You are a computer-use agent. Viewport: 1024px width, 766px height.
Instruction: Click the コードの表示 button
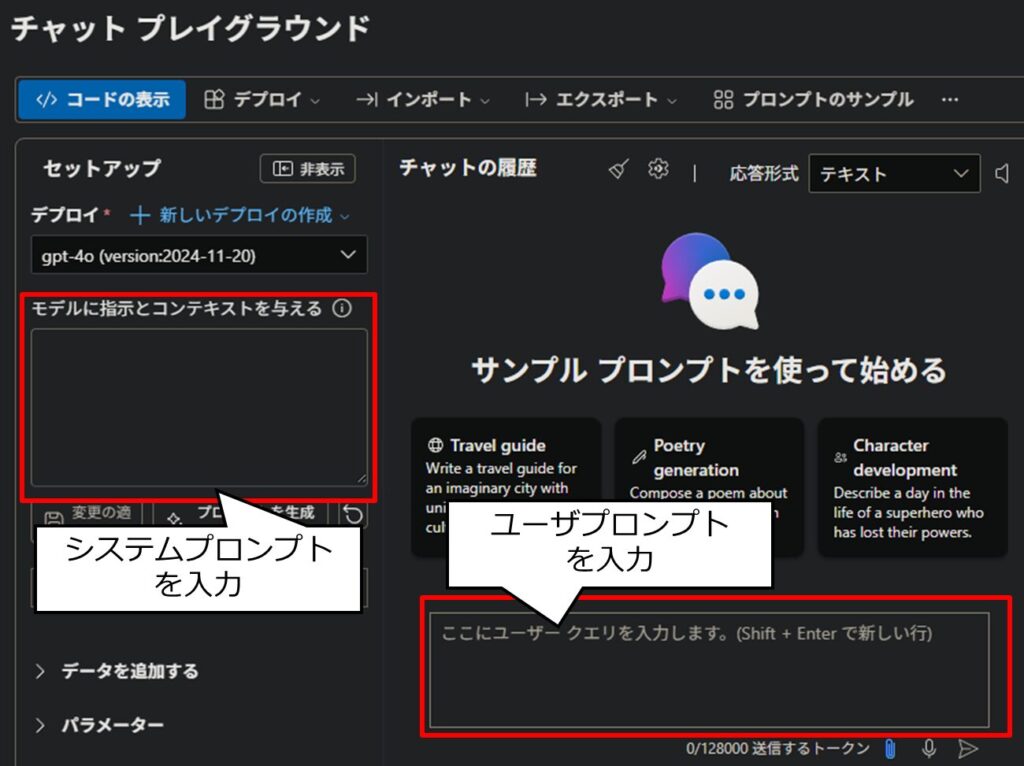102,100
